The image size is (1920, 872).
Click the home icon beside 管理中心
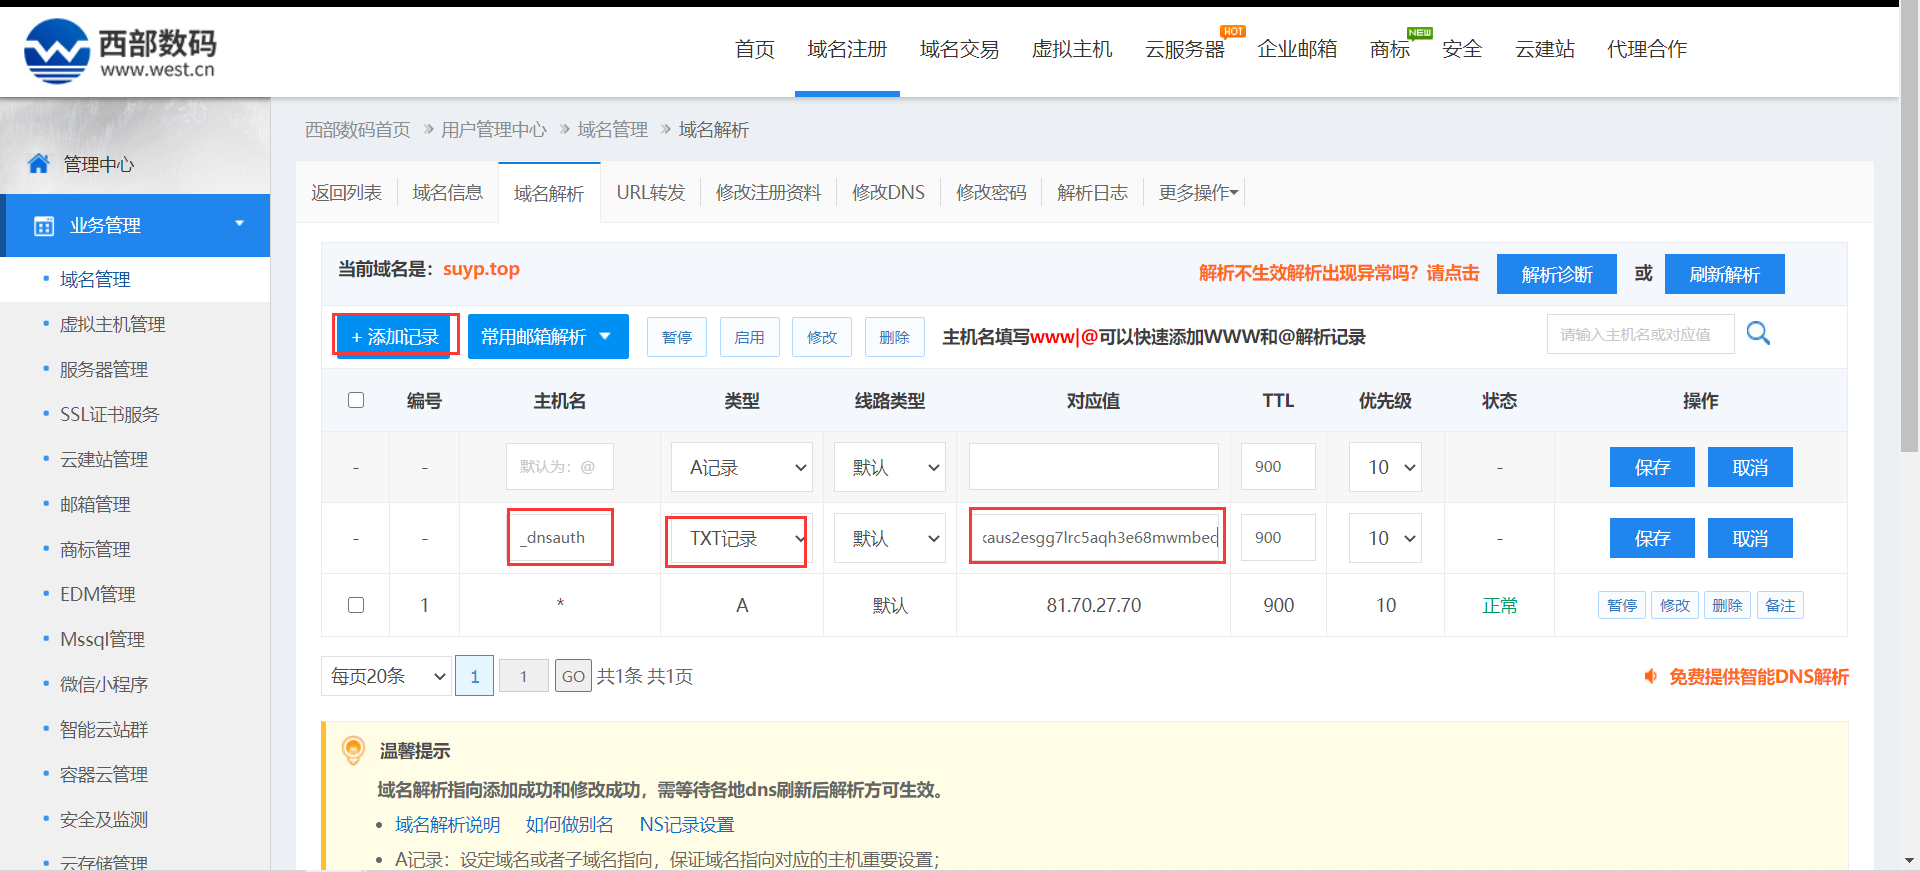pos(39,163)
